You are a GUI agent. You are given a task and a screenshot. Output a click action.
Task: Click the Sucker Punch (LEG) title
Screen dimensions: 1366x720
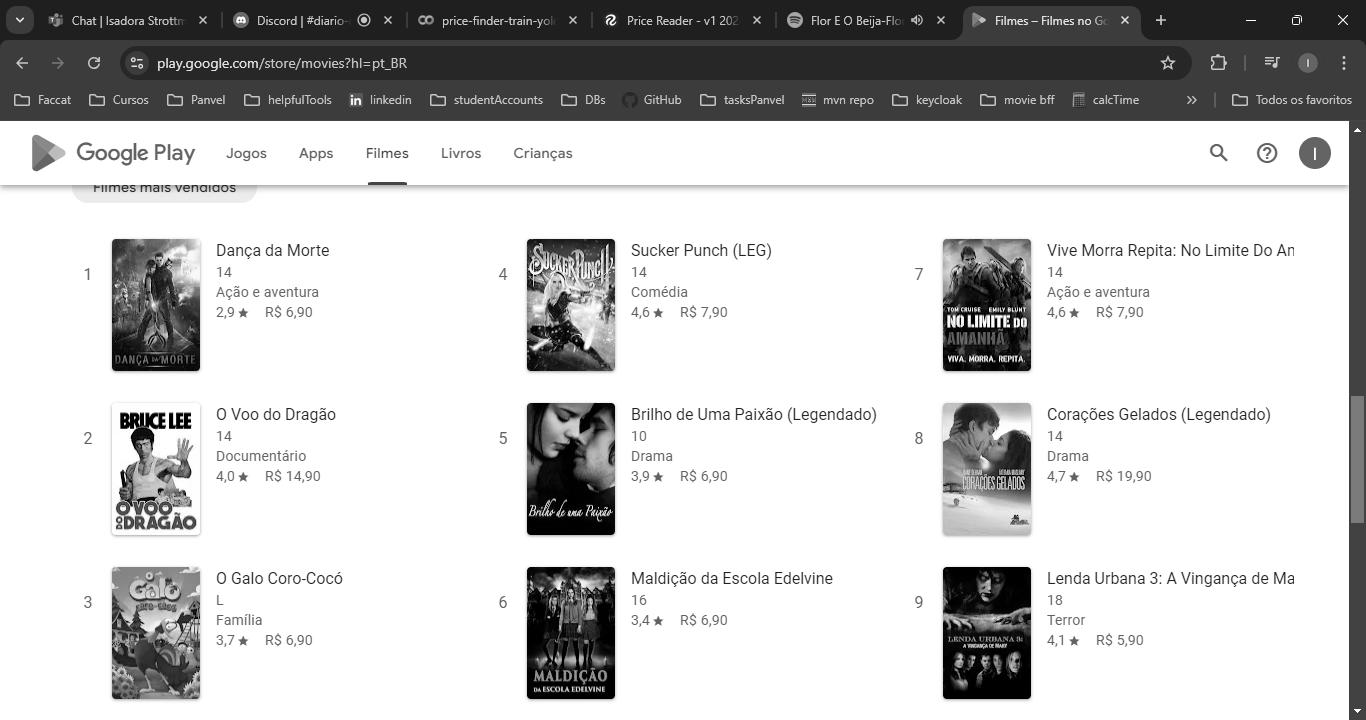point(701,250)
